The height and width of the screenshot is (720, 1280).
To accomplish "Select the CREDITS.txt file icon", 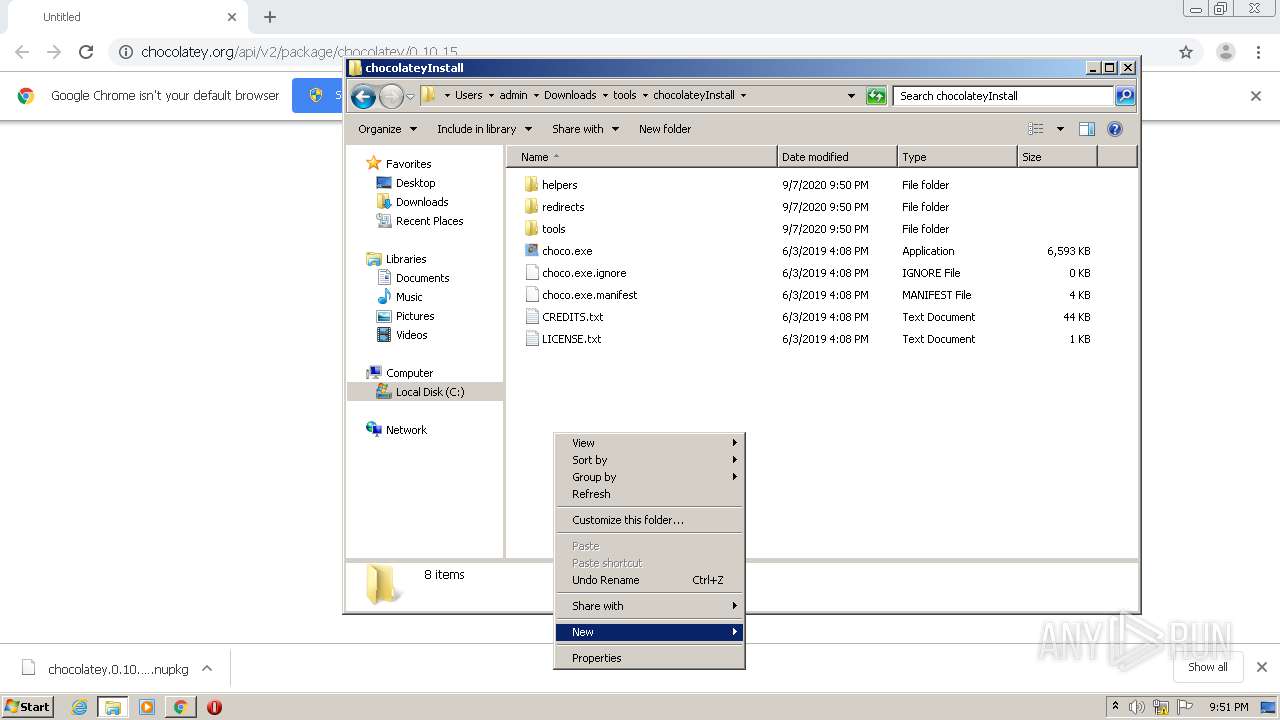I will 531,317.
